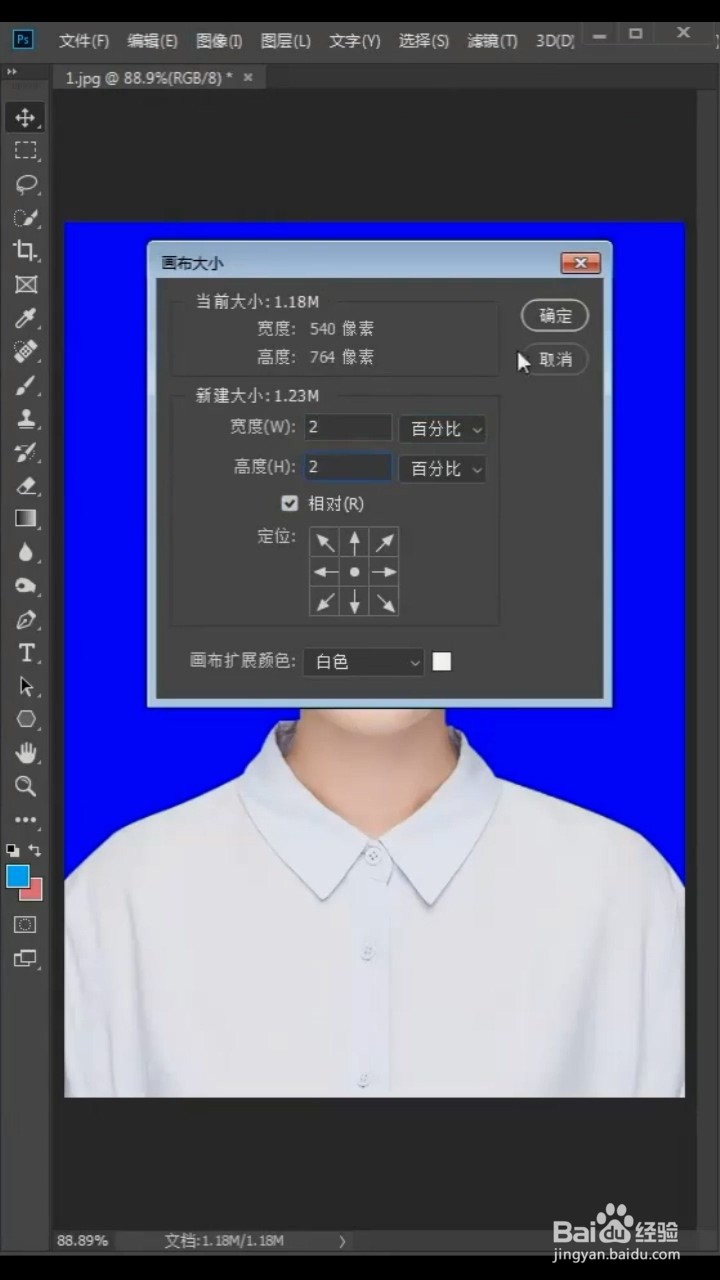Select the Hand tool
This screenshot has width=720, height=1280.
25,754
